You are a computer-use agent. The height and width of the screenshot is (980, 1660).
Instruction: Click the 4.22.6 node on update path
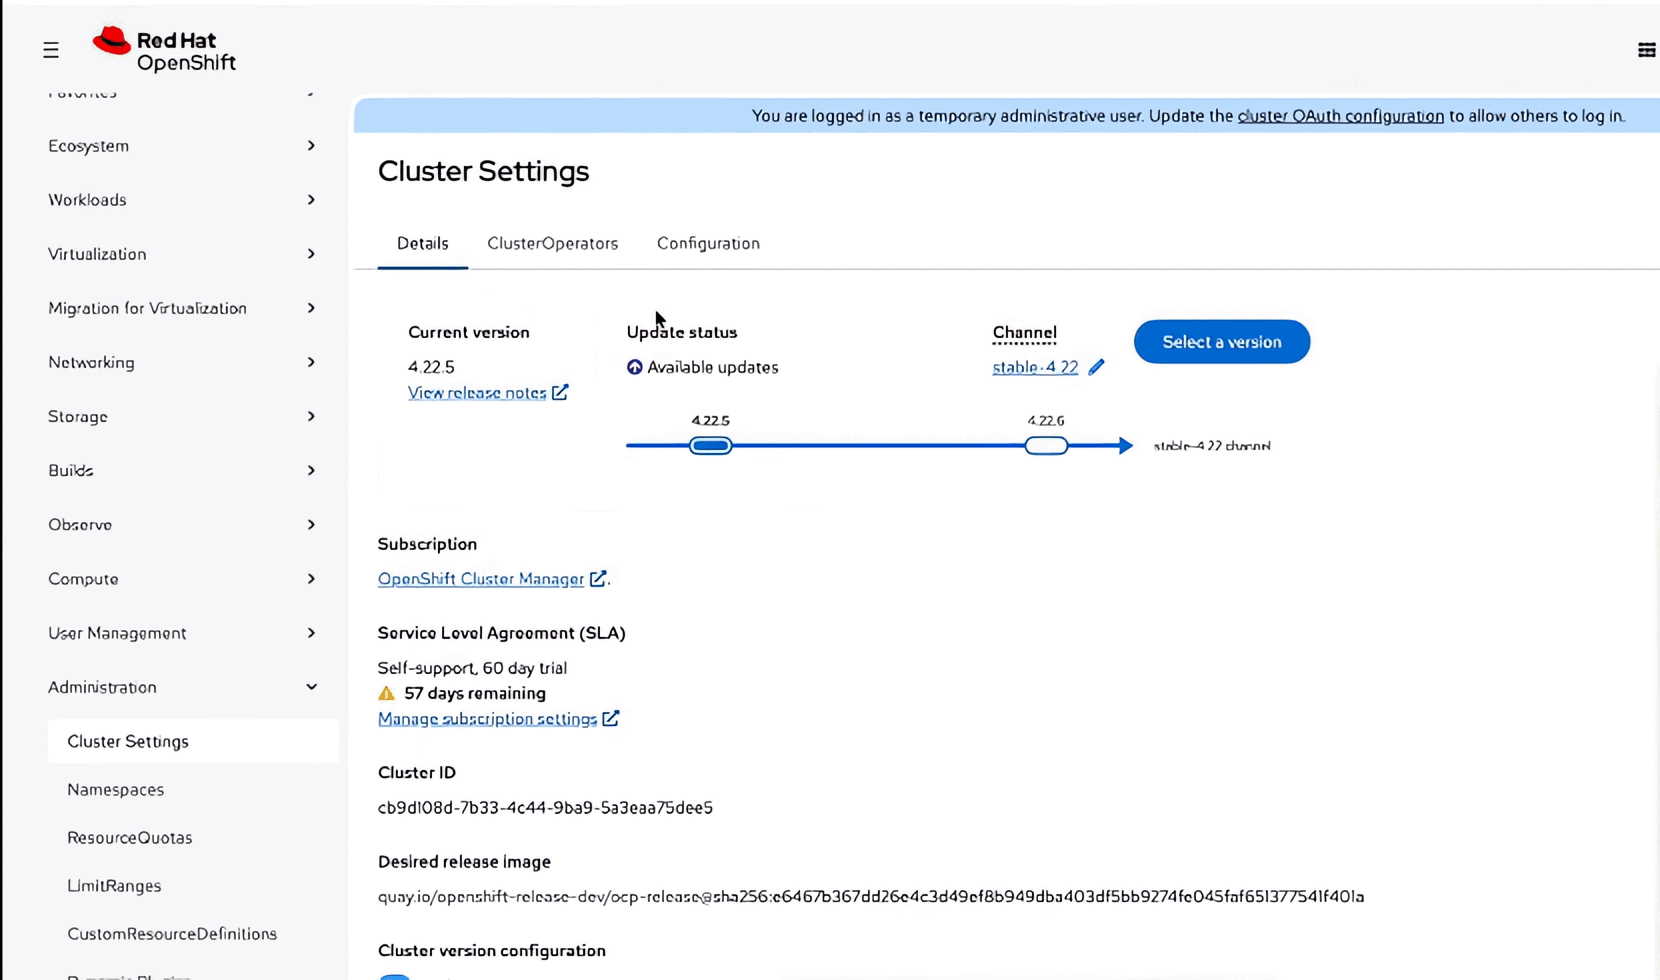1046,446
